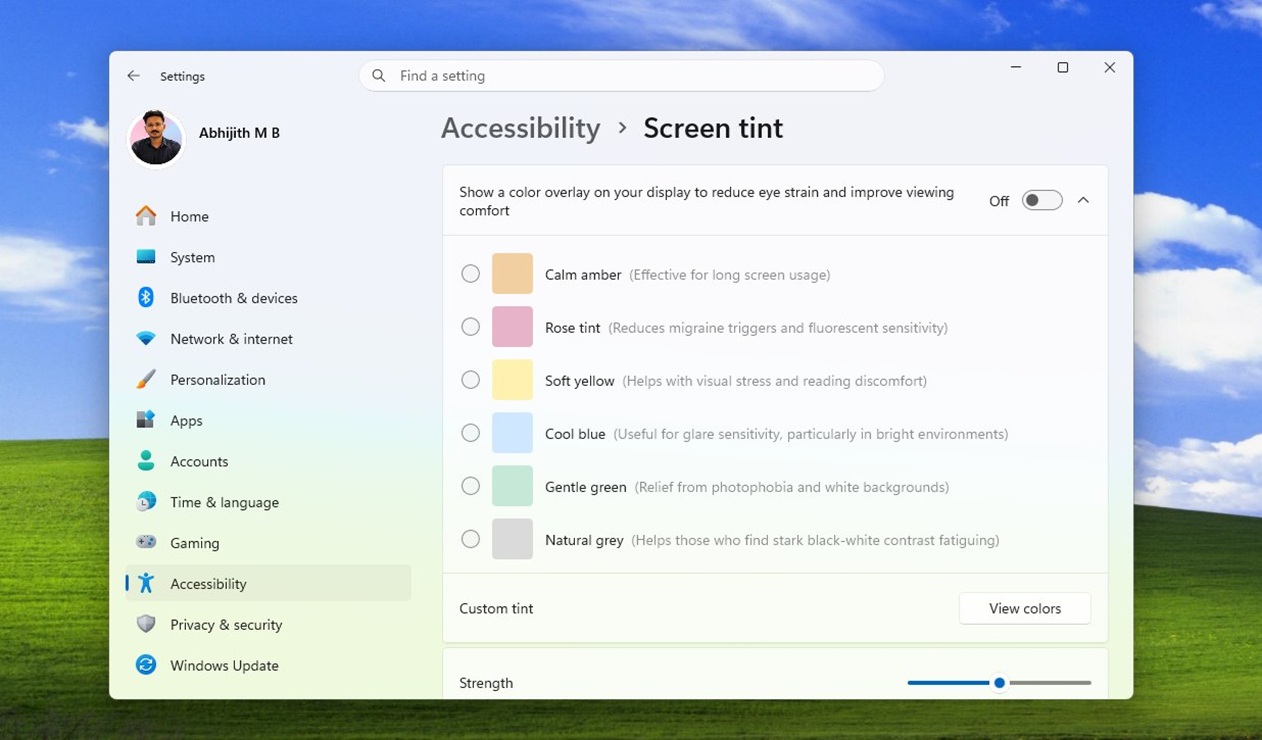Select the Cool blue radio button

[470, 433]
